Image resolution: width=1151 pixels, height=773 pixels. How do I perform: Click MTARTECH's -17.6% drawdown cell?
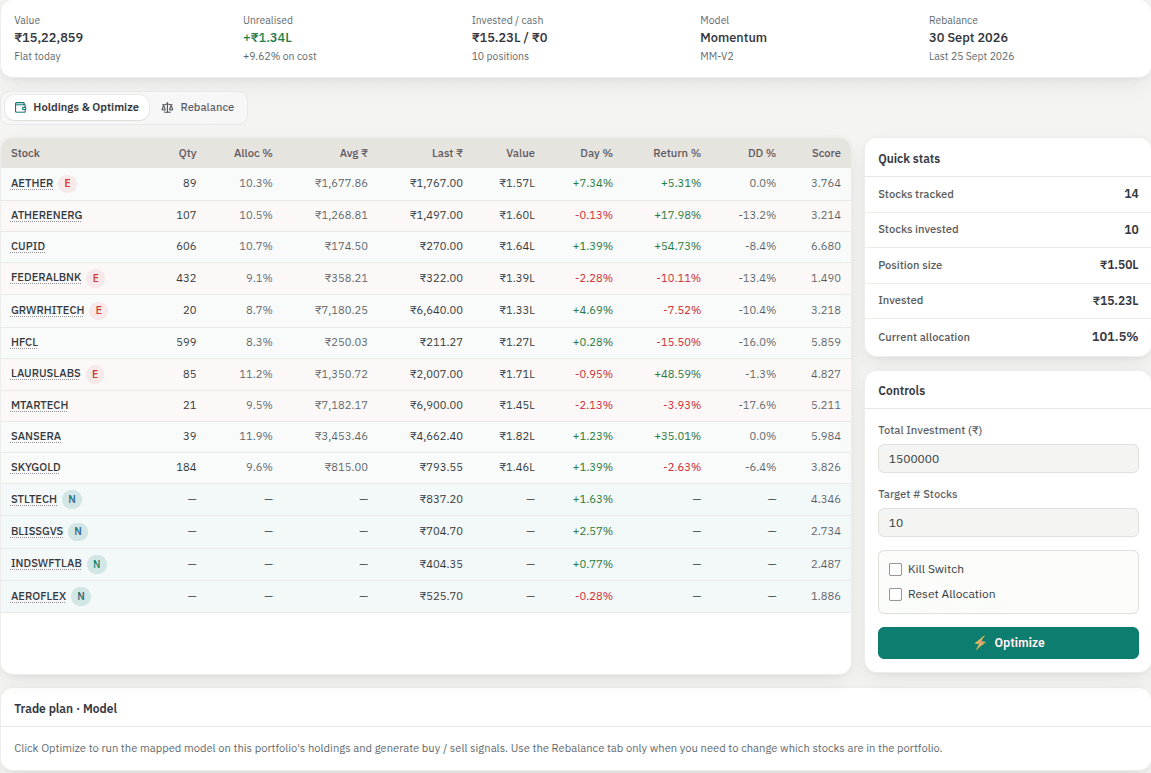click(758, 405)
